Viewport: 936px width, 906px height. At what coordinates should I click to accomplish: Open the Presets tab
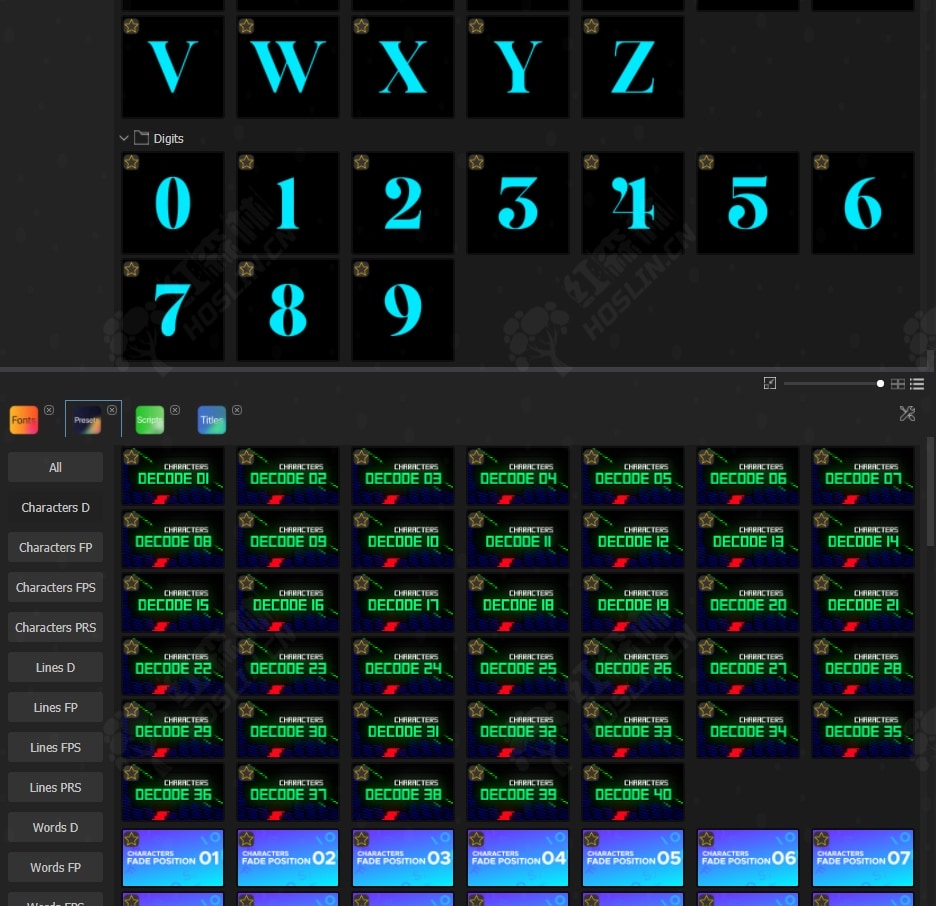tap(87, 420)
